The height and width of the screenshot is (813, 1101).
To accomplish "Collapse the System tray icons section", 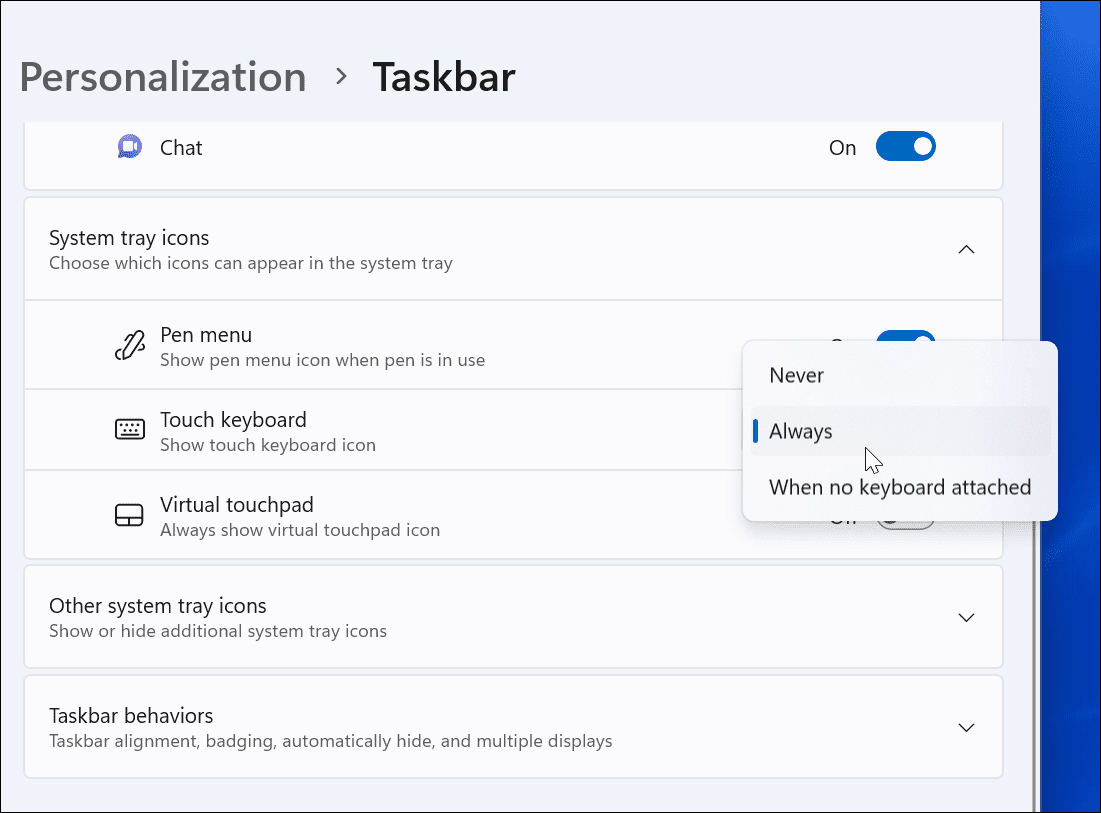I will [966, 250].
